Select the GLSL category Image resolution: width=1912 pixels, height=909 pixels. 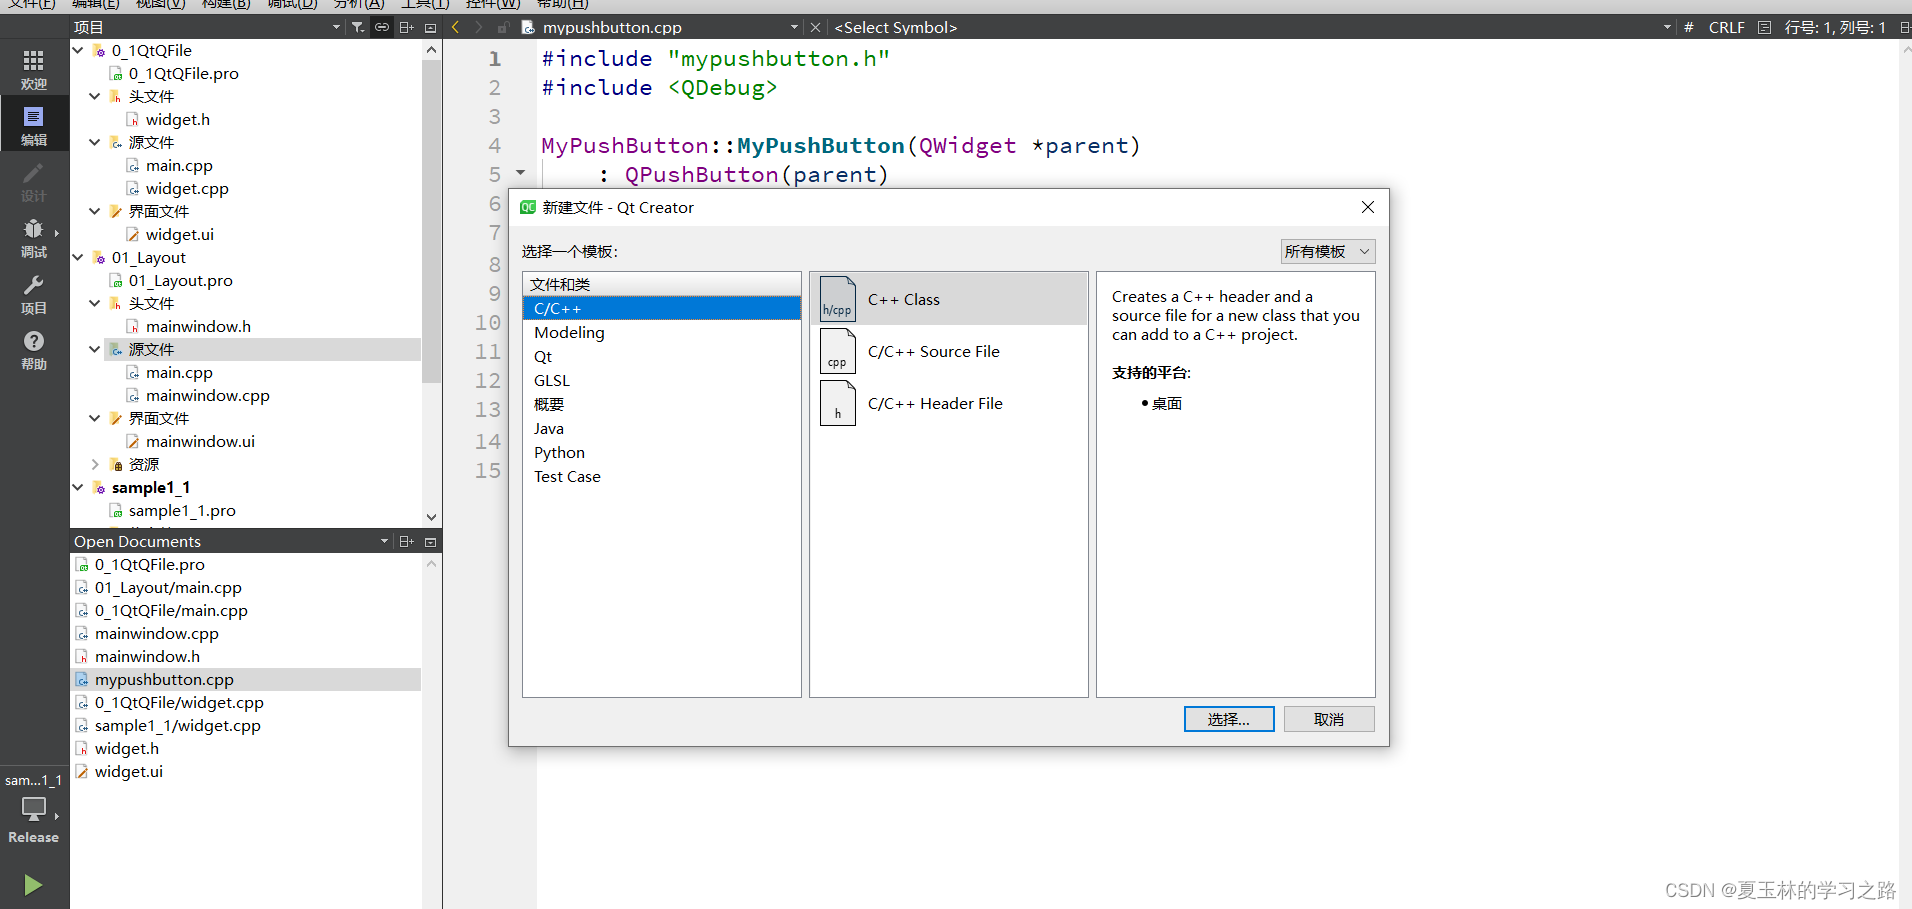[661, 380]
